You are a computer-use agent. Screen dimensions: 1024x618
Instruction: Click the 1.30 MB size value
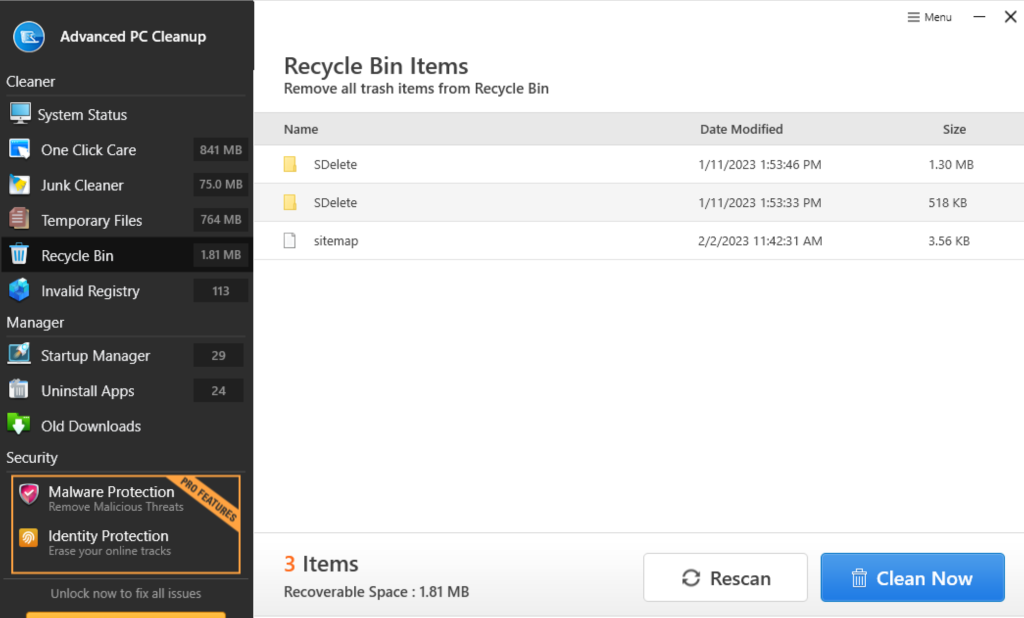click(x=951, y=164)
